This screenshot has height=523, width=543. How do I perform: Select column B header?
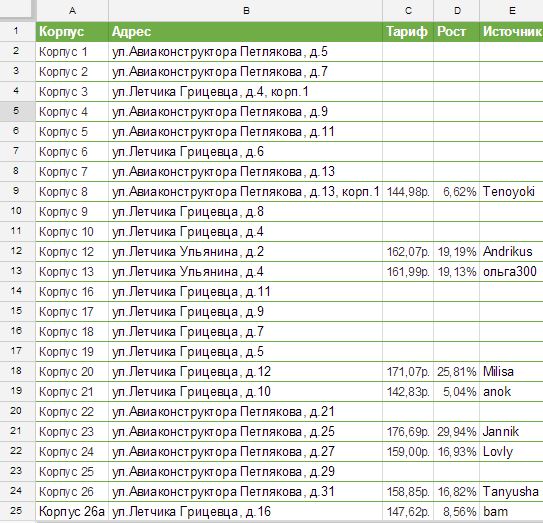246,10
